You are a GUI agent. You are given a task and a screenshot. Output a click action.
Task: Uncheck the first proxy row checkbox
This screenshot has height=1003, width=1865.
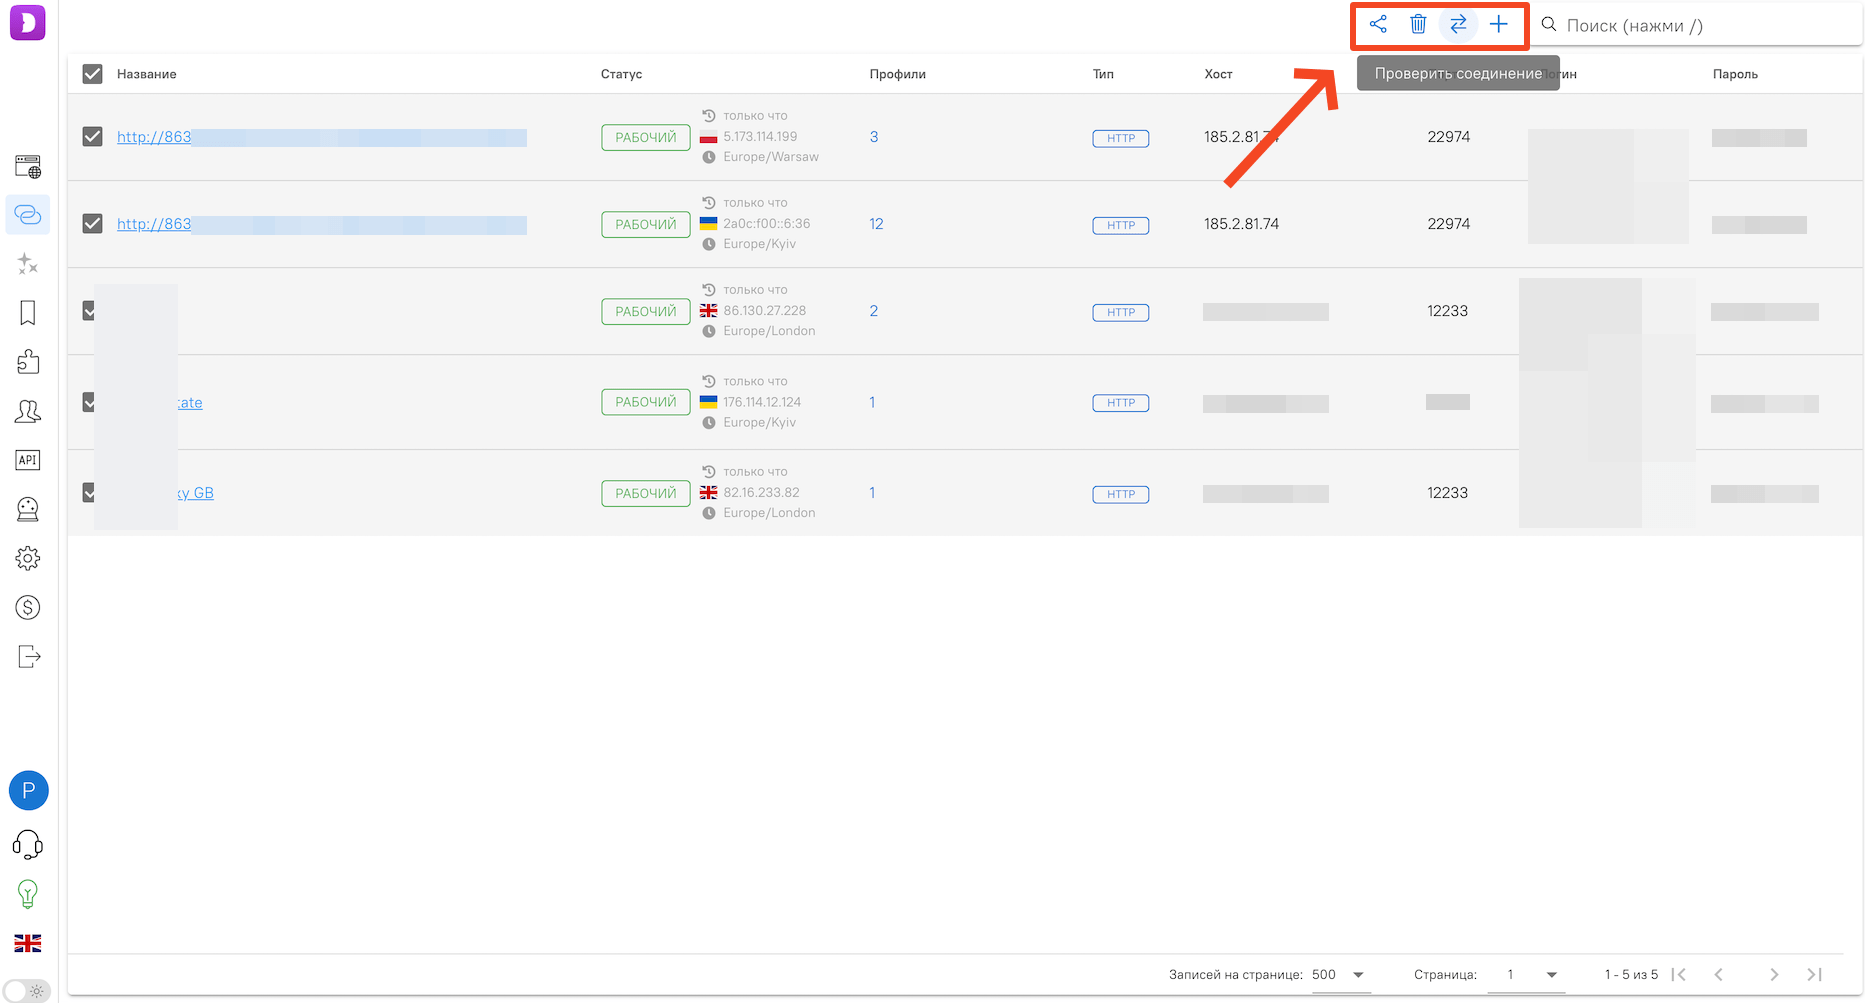(x=93, y=137)
